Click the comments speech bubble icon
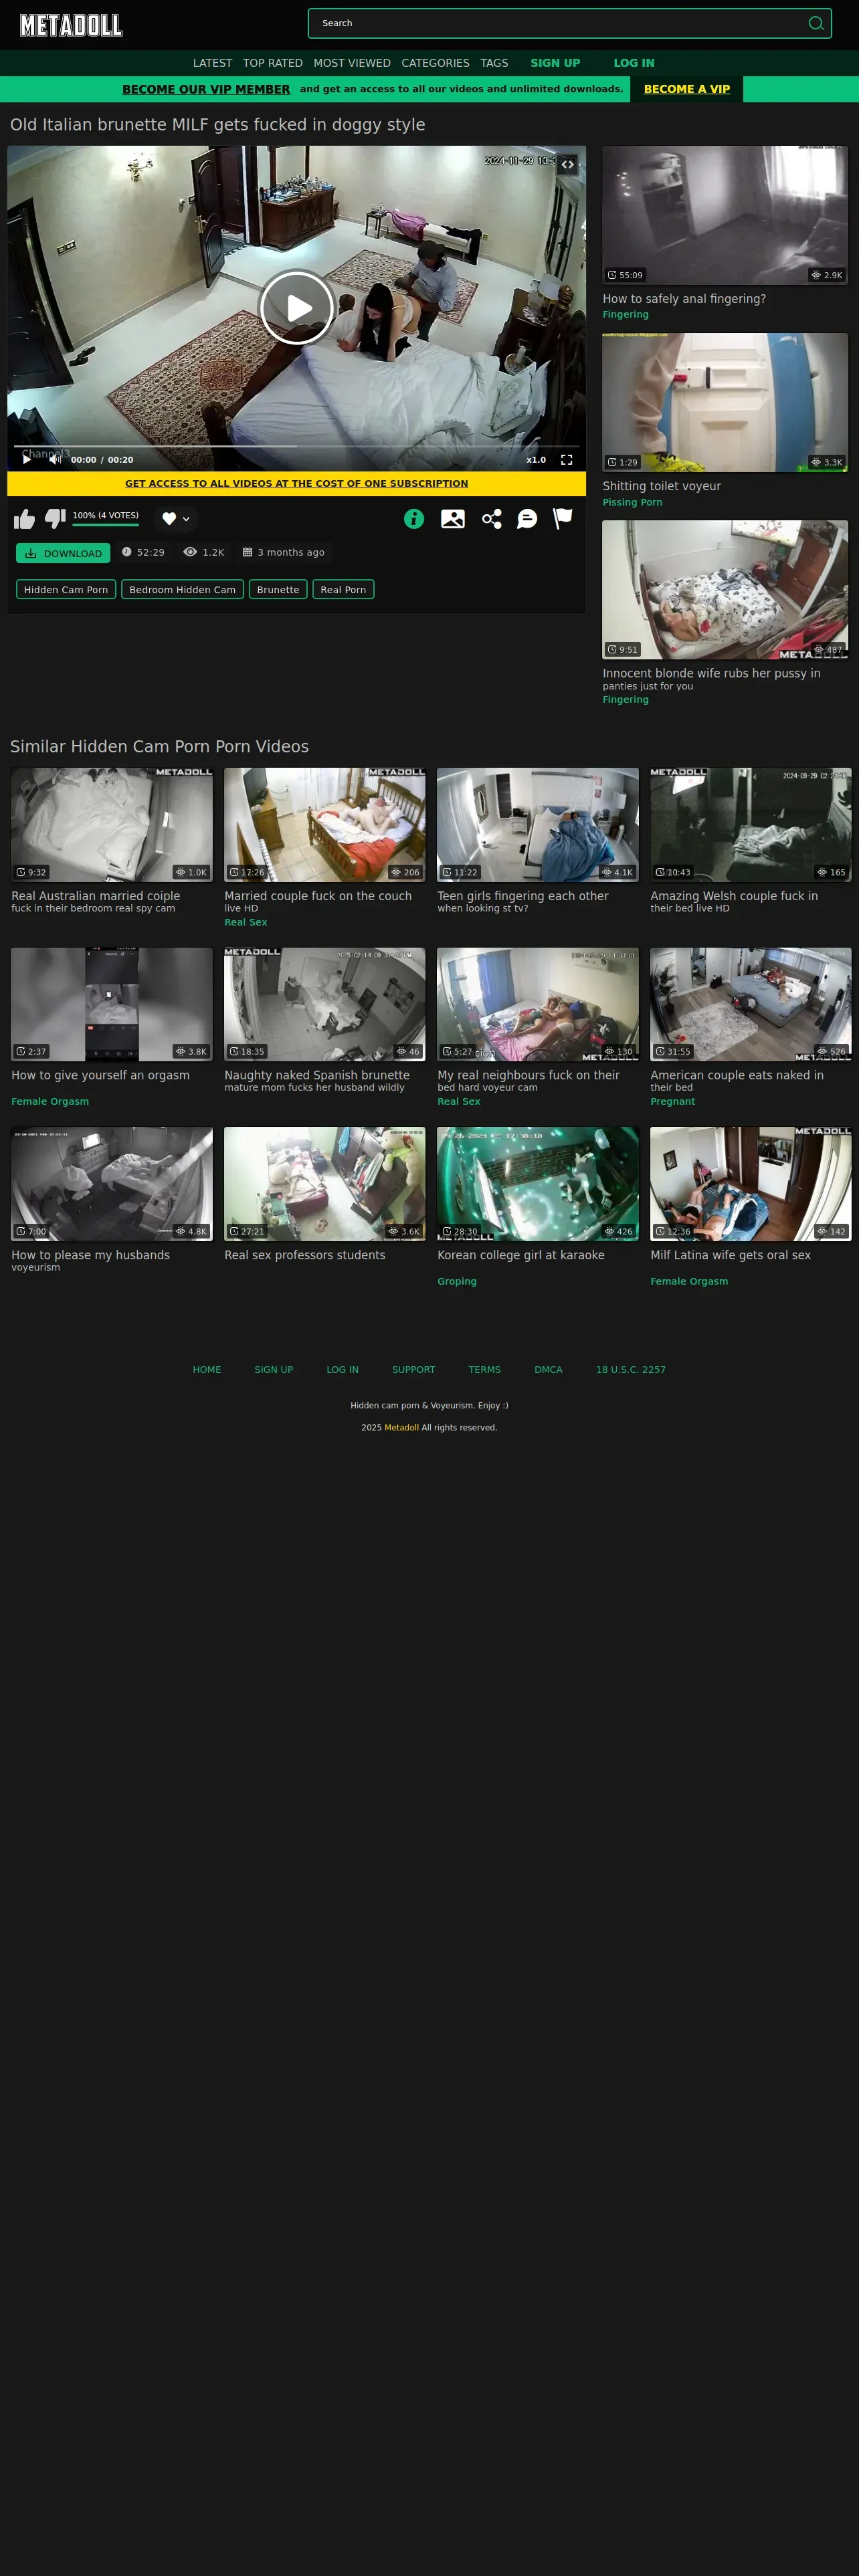This screenshot has height=2576, width=859. 527,519
